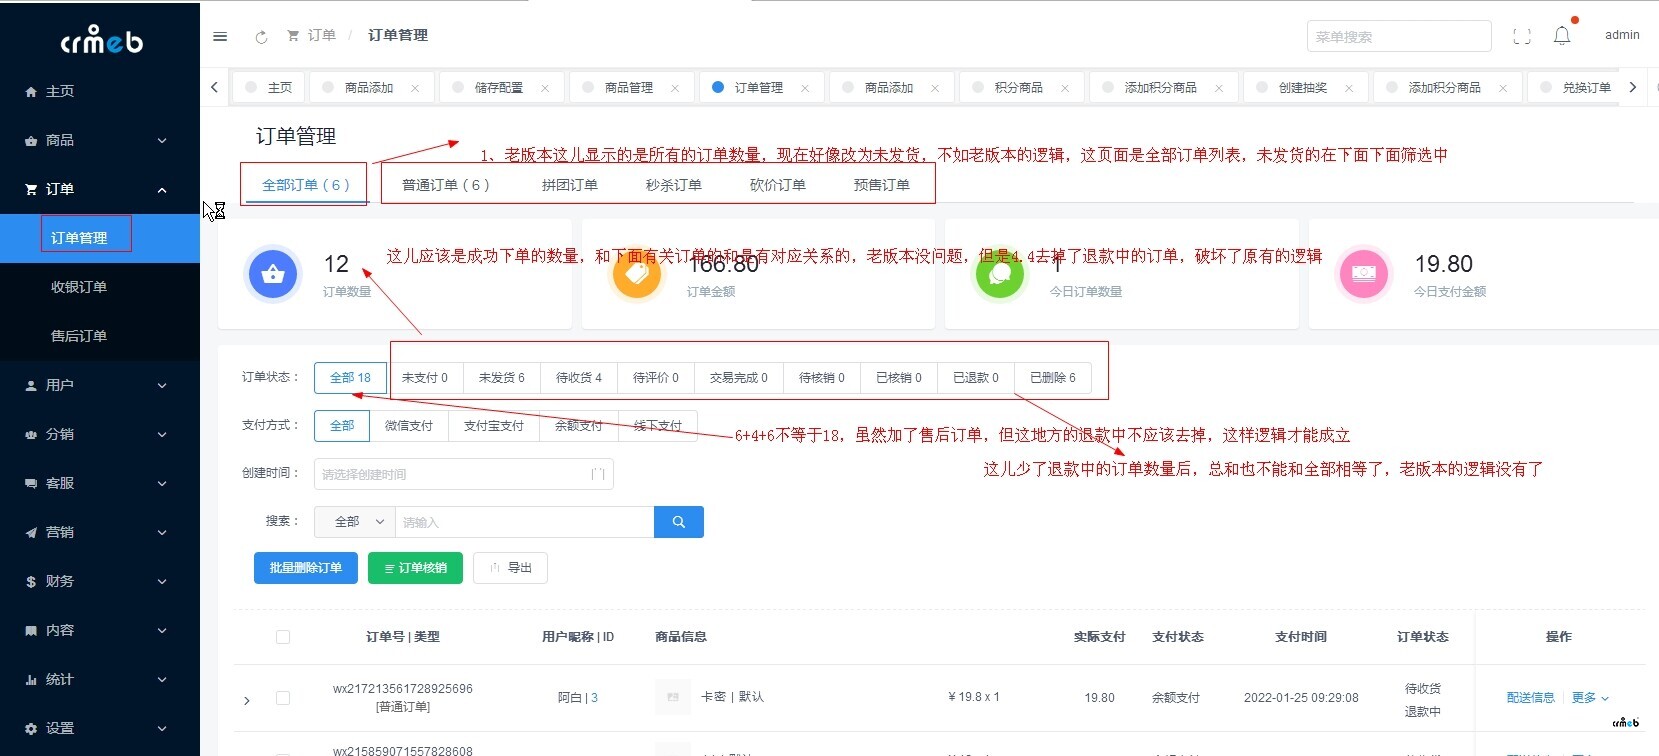Expand the 商品 sidebar menu
This screenshot has height=756, width=1659.
pyautogui.click(x=98, y=140)
